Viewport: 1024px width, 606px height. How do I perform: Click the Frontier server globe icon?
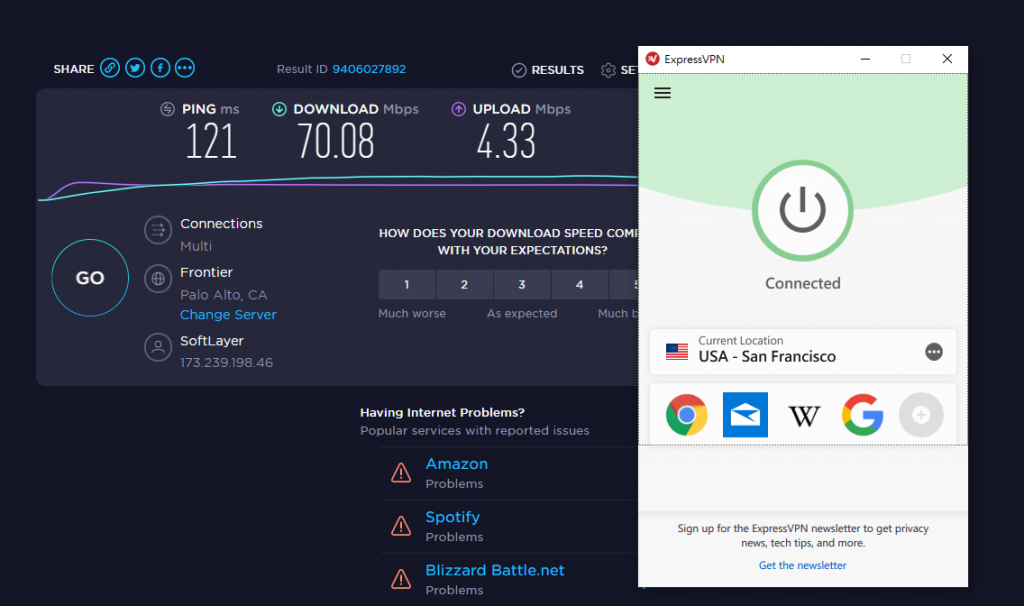(x=158, y=279)
